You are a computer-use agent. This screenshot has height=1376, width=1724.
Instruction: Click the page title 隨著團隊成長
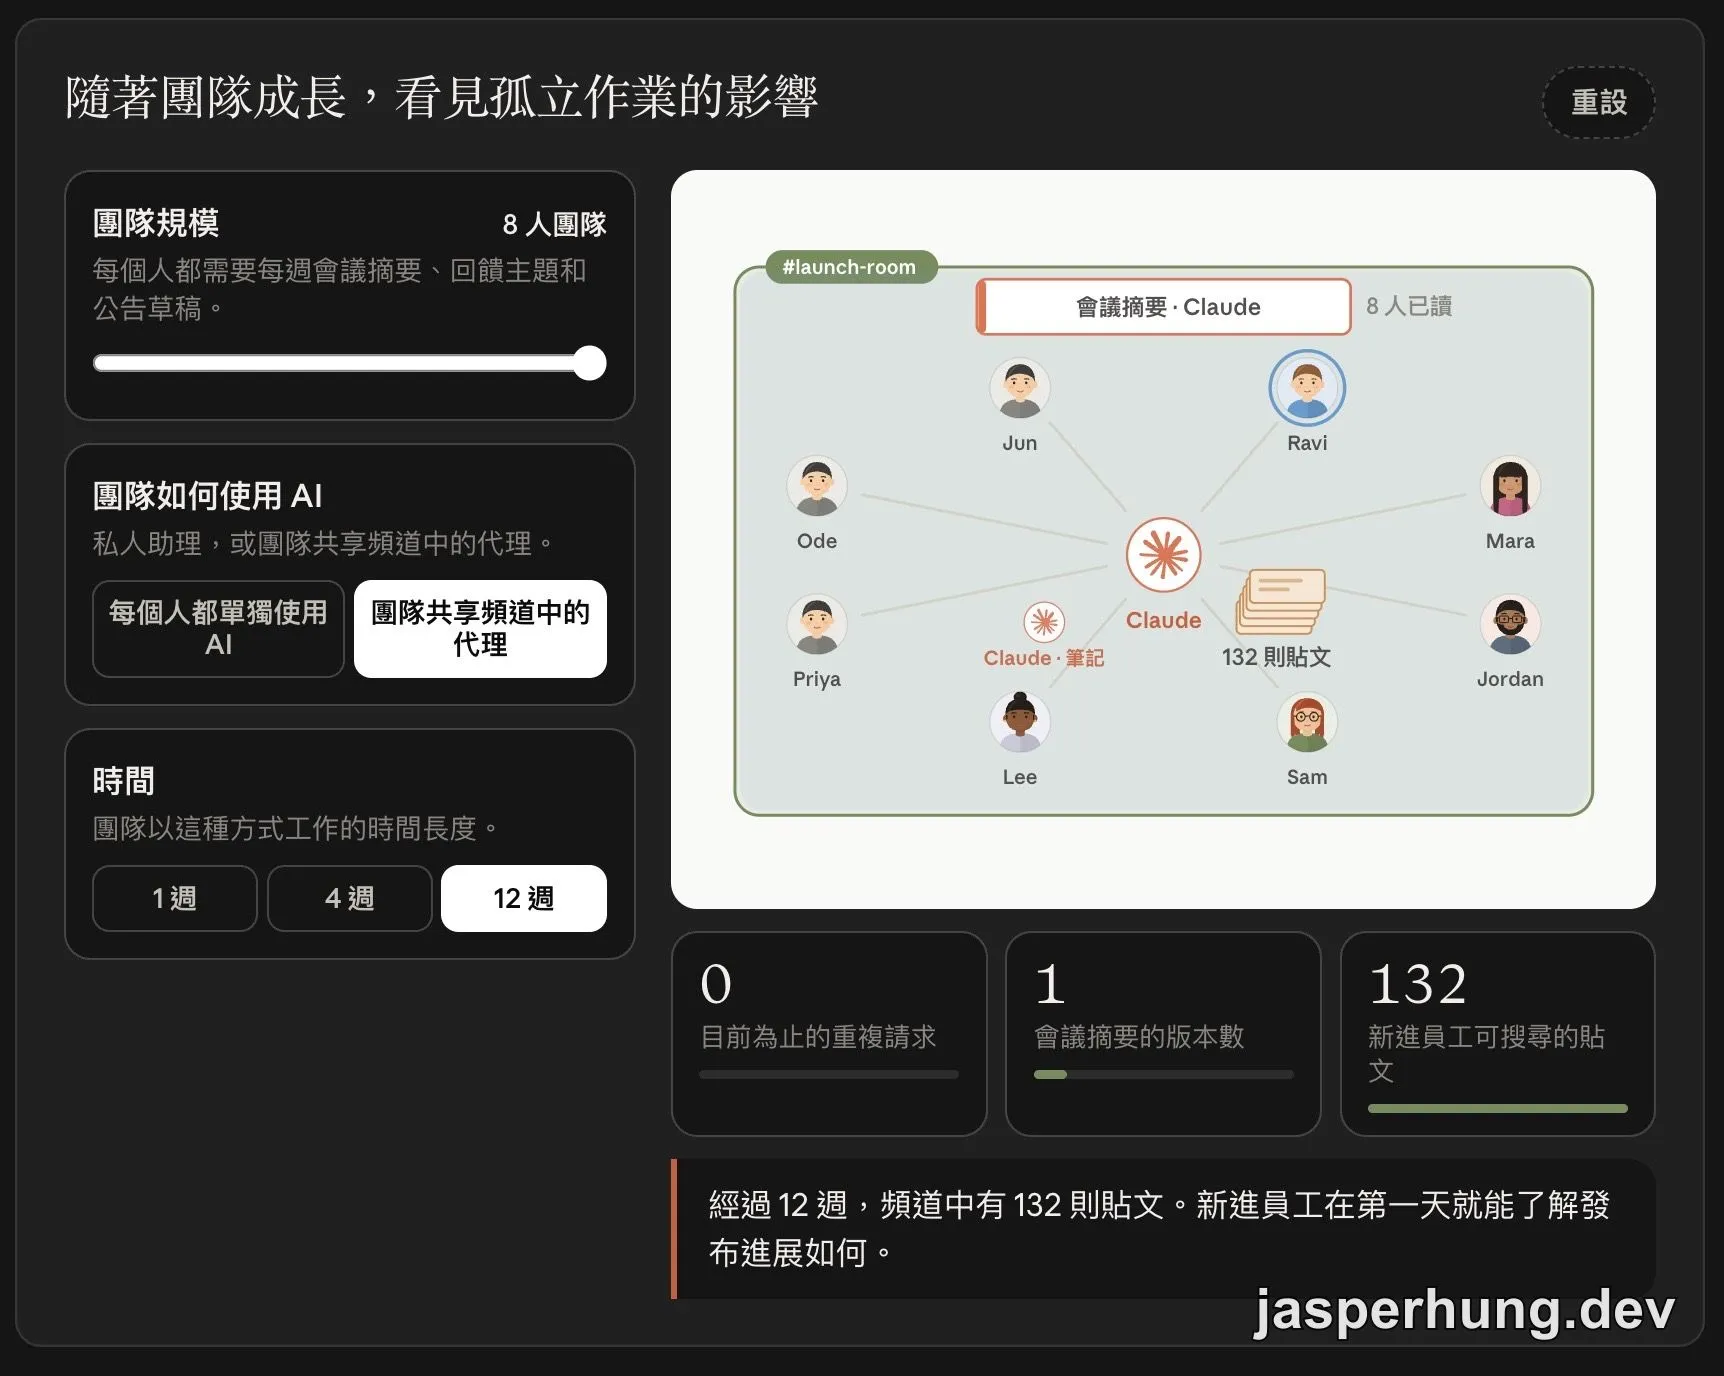click(x=441, y=98)
